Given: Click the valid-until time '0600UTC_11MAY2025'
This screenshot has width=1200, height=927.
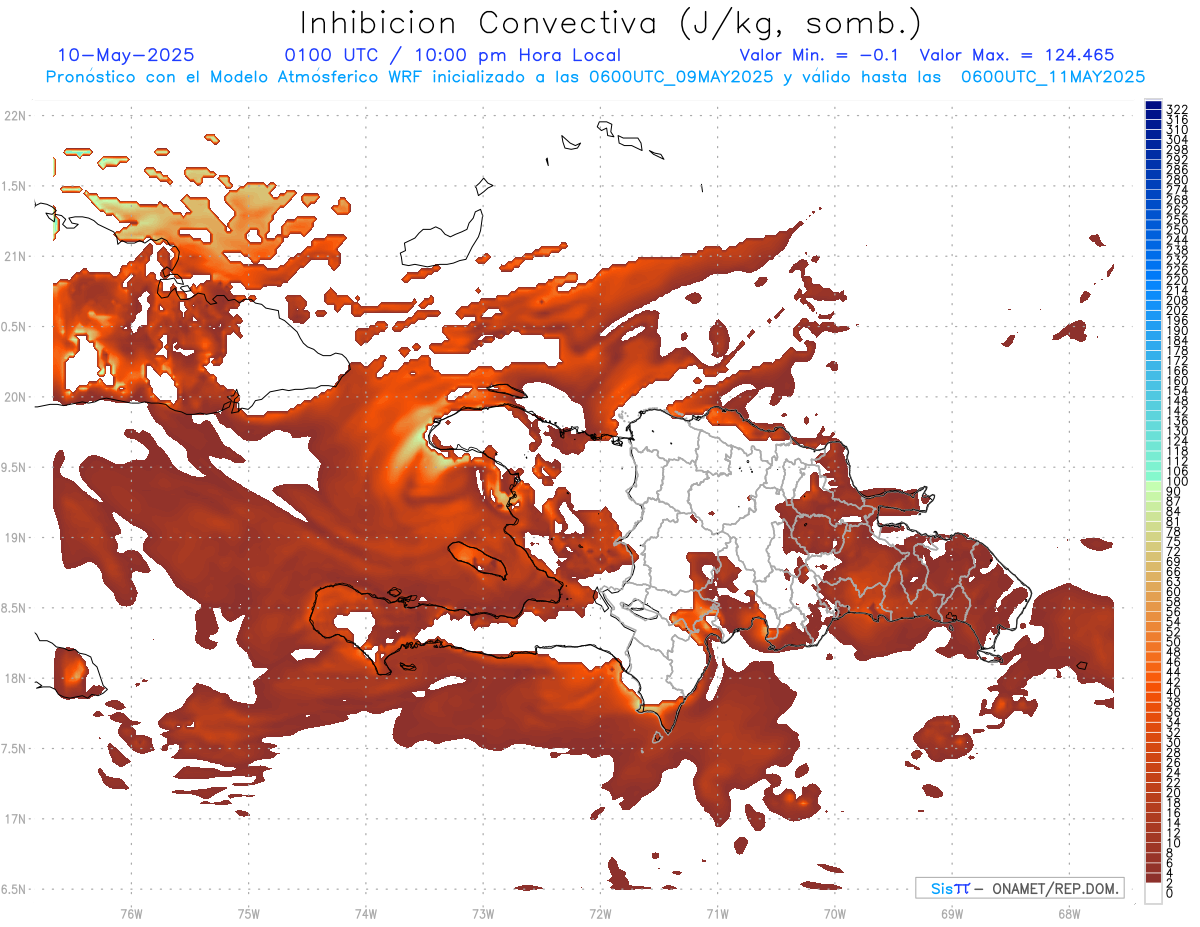Looking at the screenshot, I should coord(1053,77).
